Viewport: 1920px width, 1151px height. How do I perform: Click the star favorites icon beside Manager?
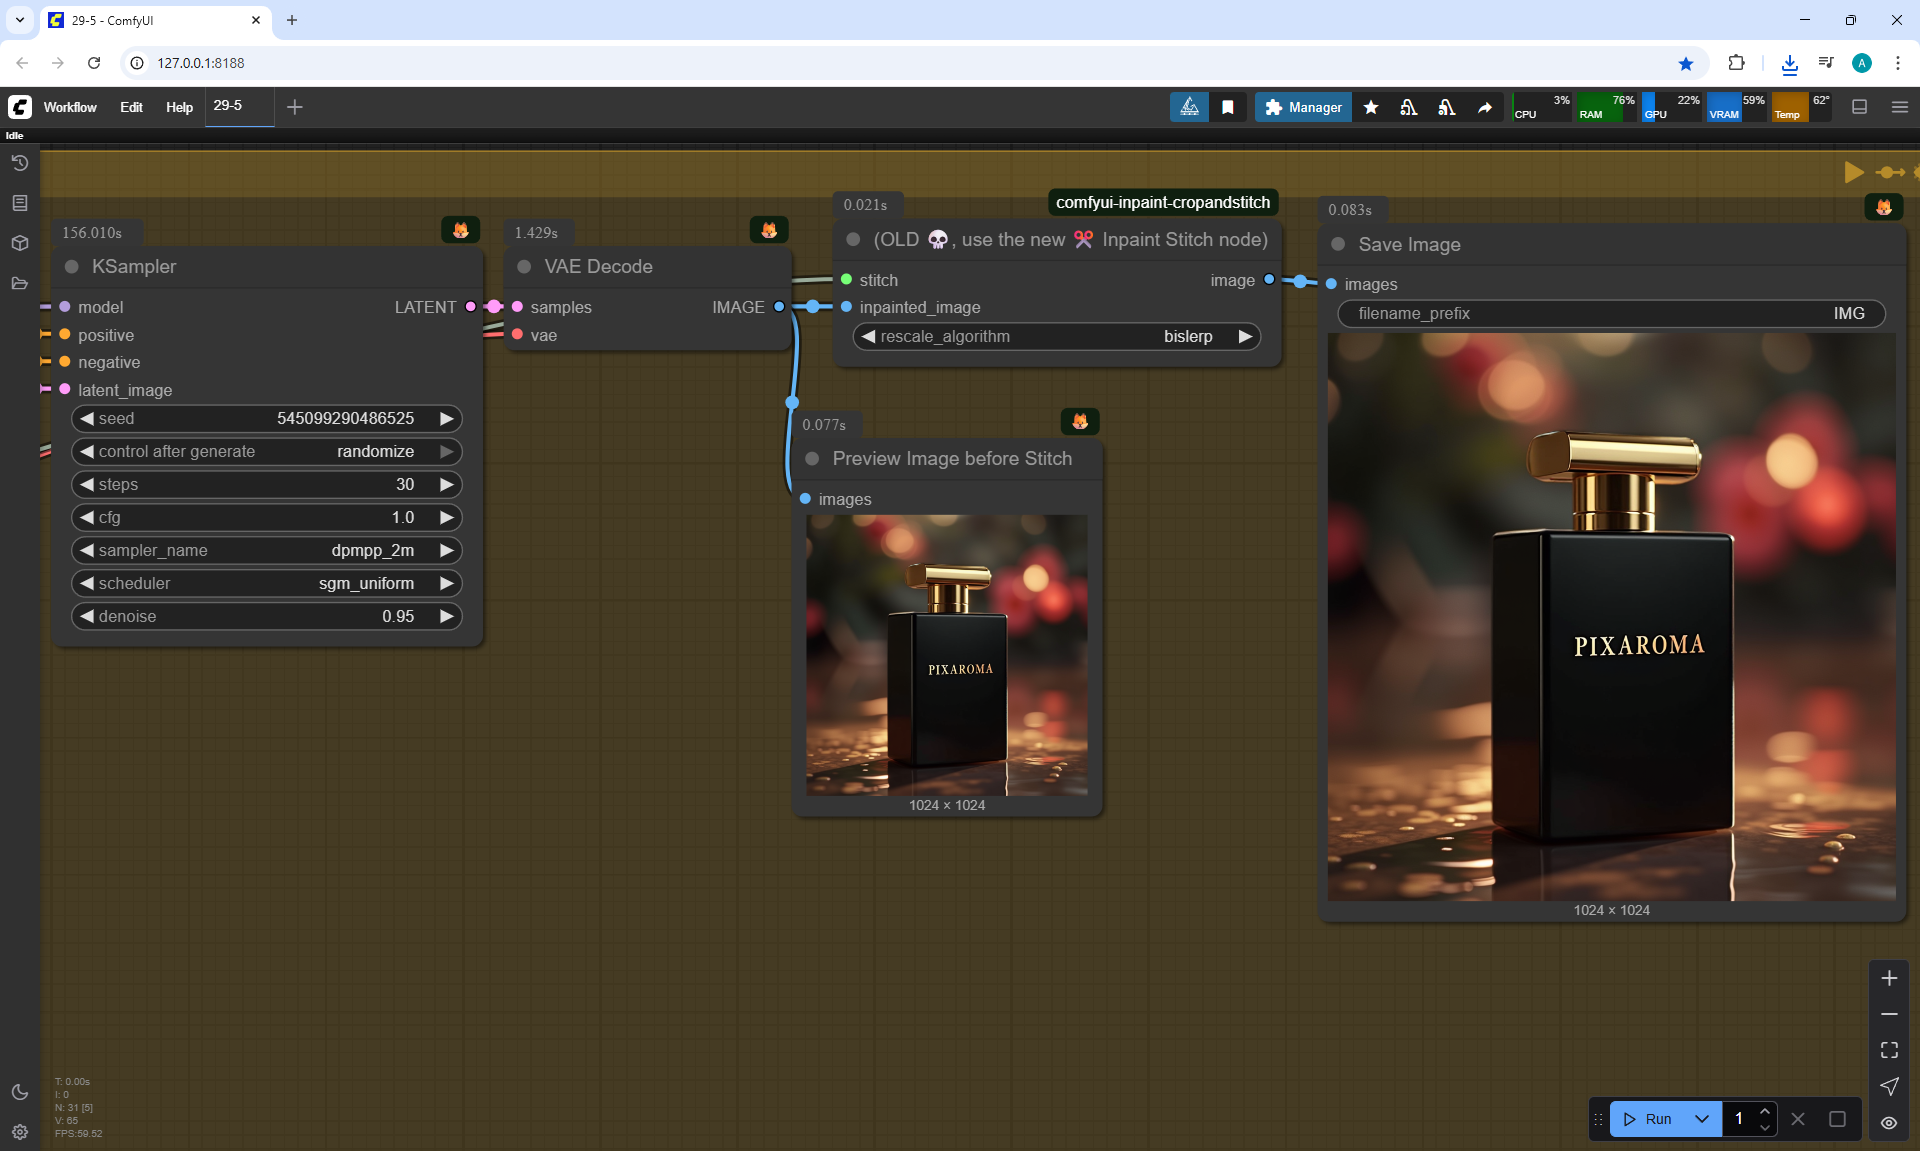pyautogui.click(x=1371, y=107)
